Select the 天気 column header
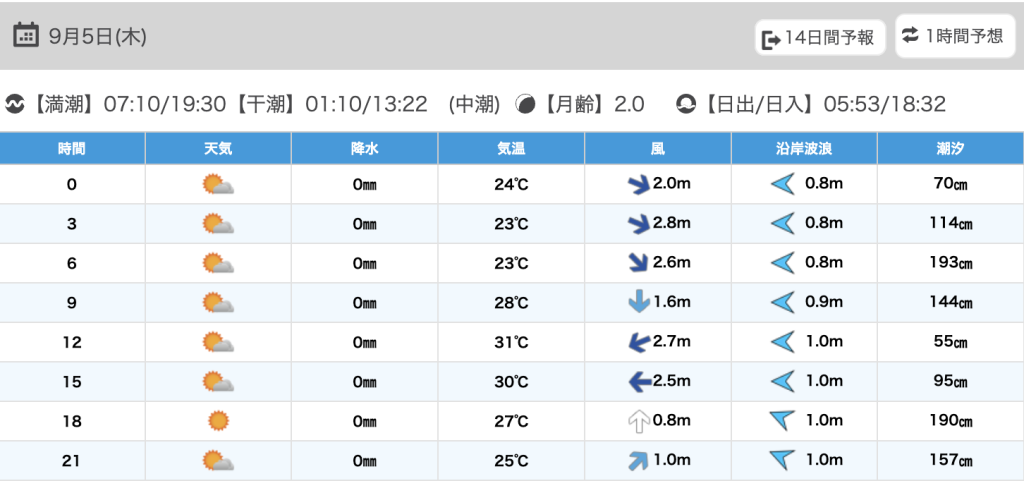 pyautogui.click(x=218, y=149)
